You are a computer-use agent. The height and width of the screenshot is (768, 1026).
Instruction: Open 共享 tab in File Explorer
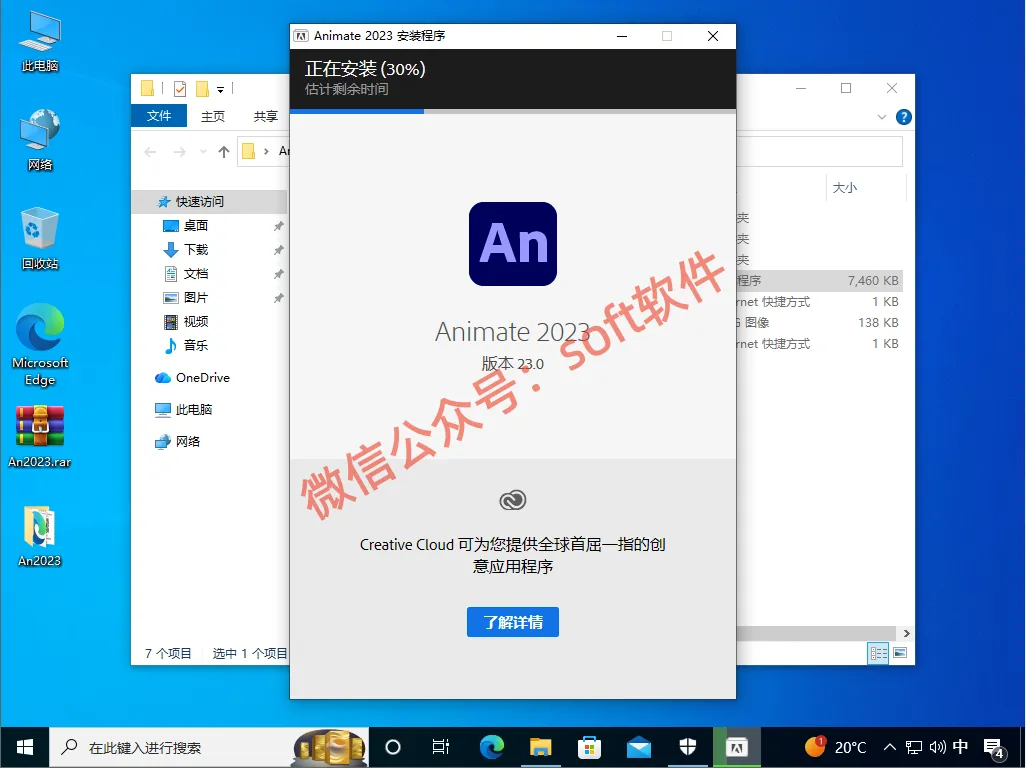[x=266, y=116]
